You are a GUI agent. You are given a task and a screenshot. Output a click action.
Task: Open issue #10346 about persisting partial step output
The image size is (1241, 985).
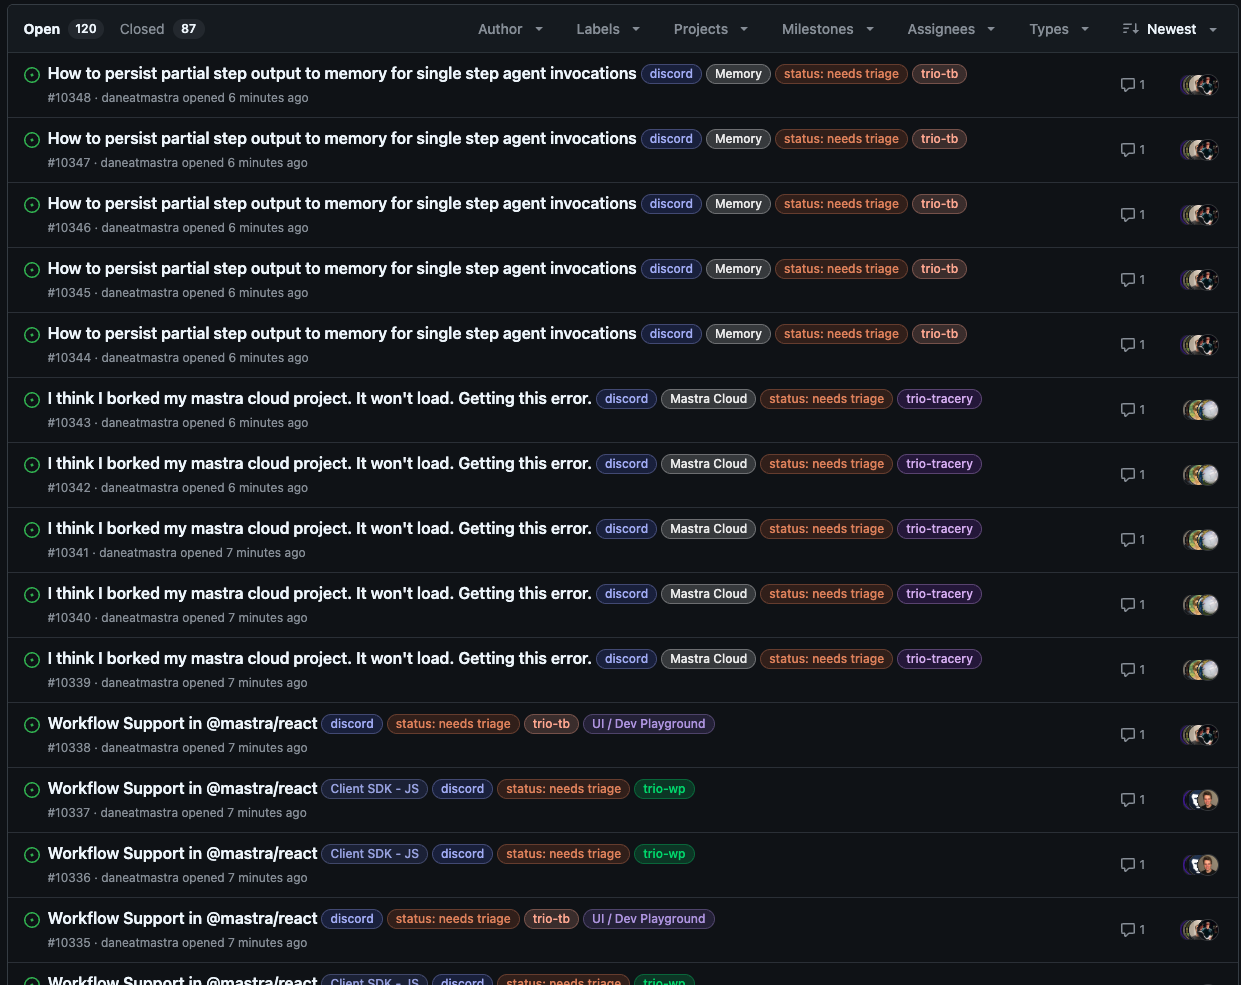click(342, 204)
